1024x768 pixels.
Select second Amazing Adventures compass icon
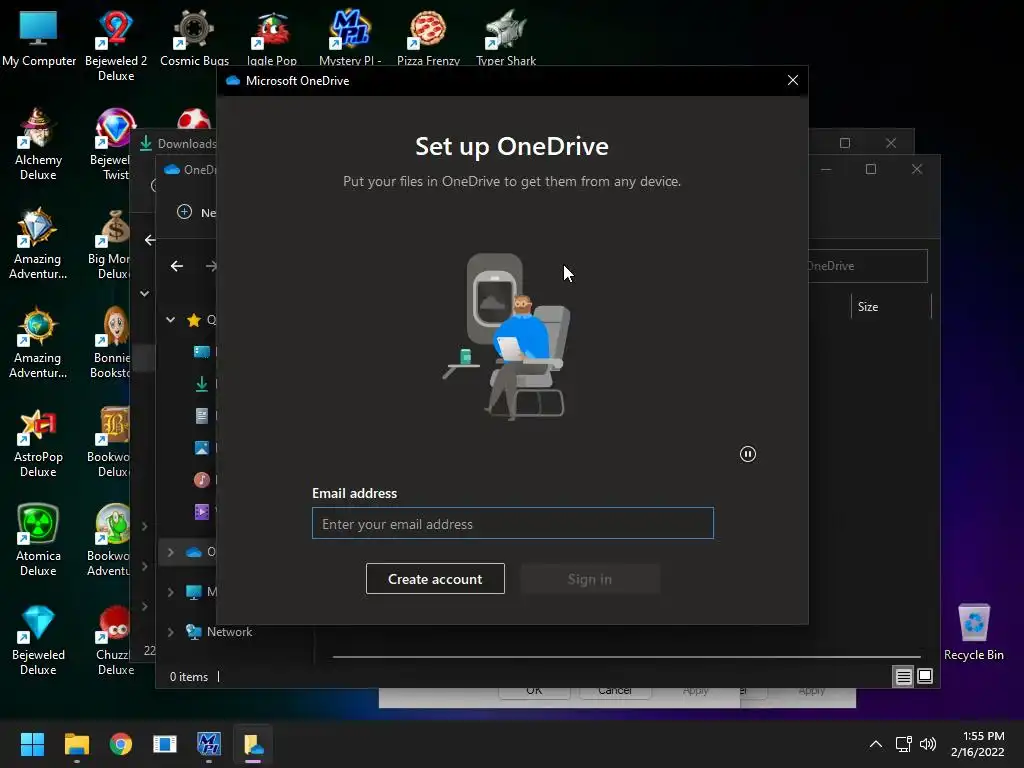(x=37, y=342)
